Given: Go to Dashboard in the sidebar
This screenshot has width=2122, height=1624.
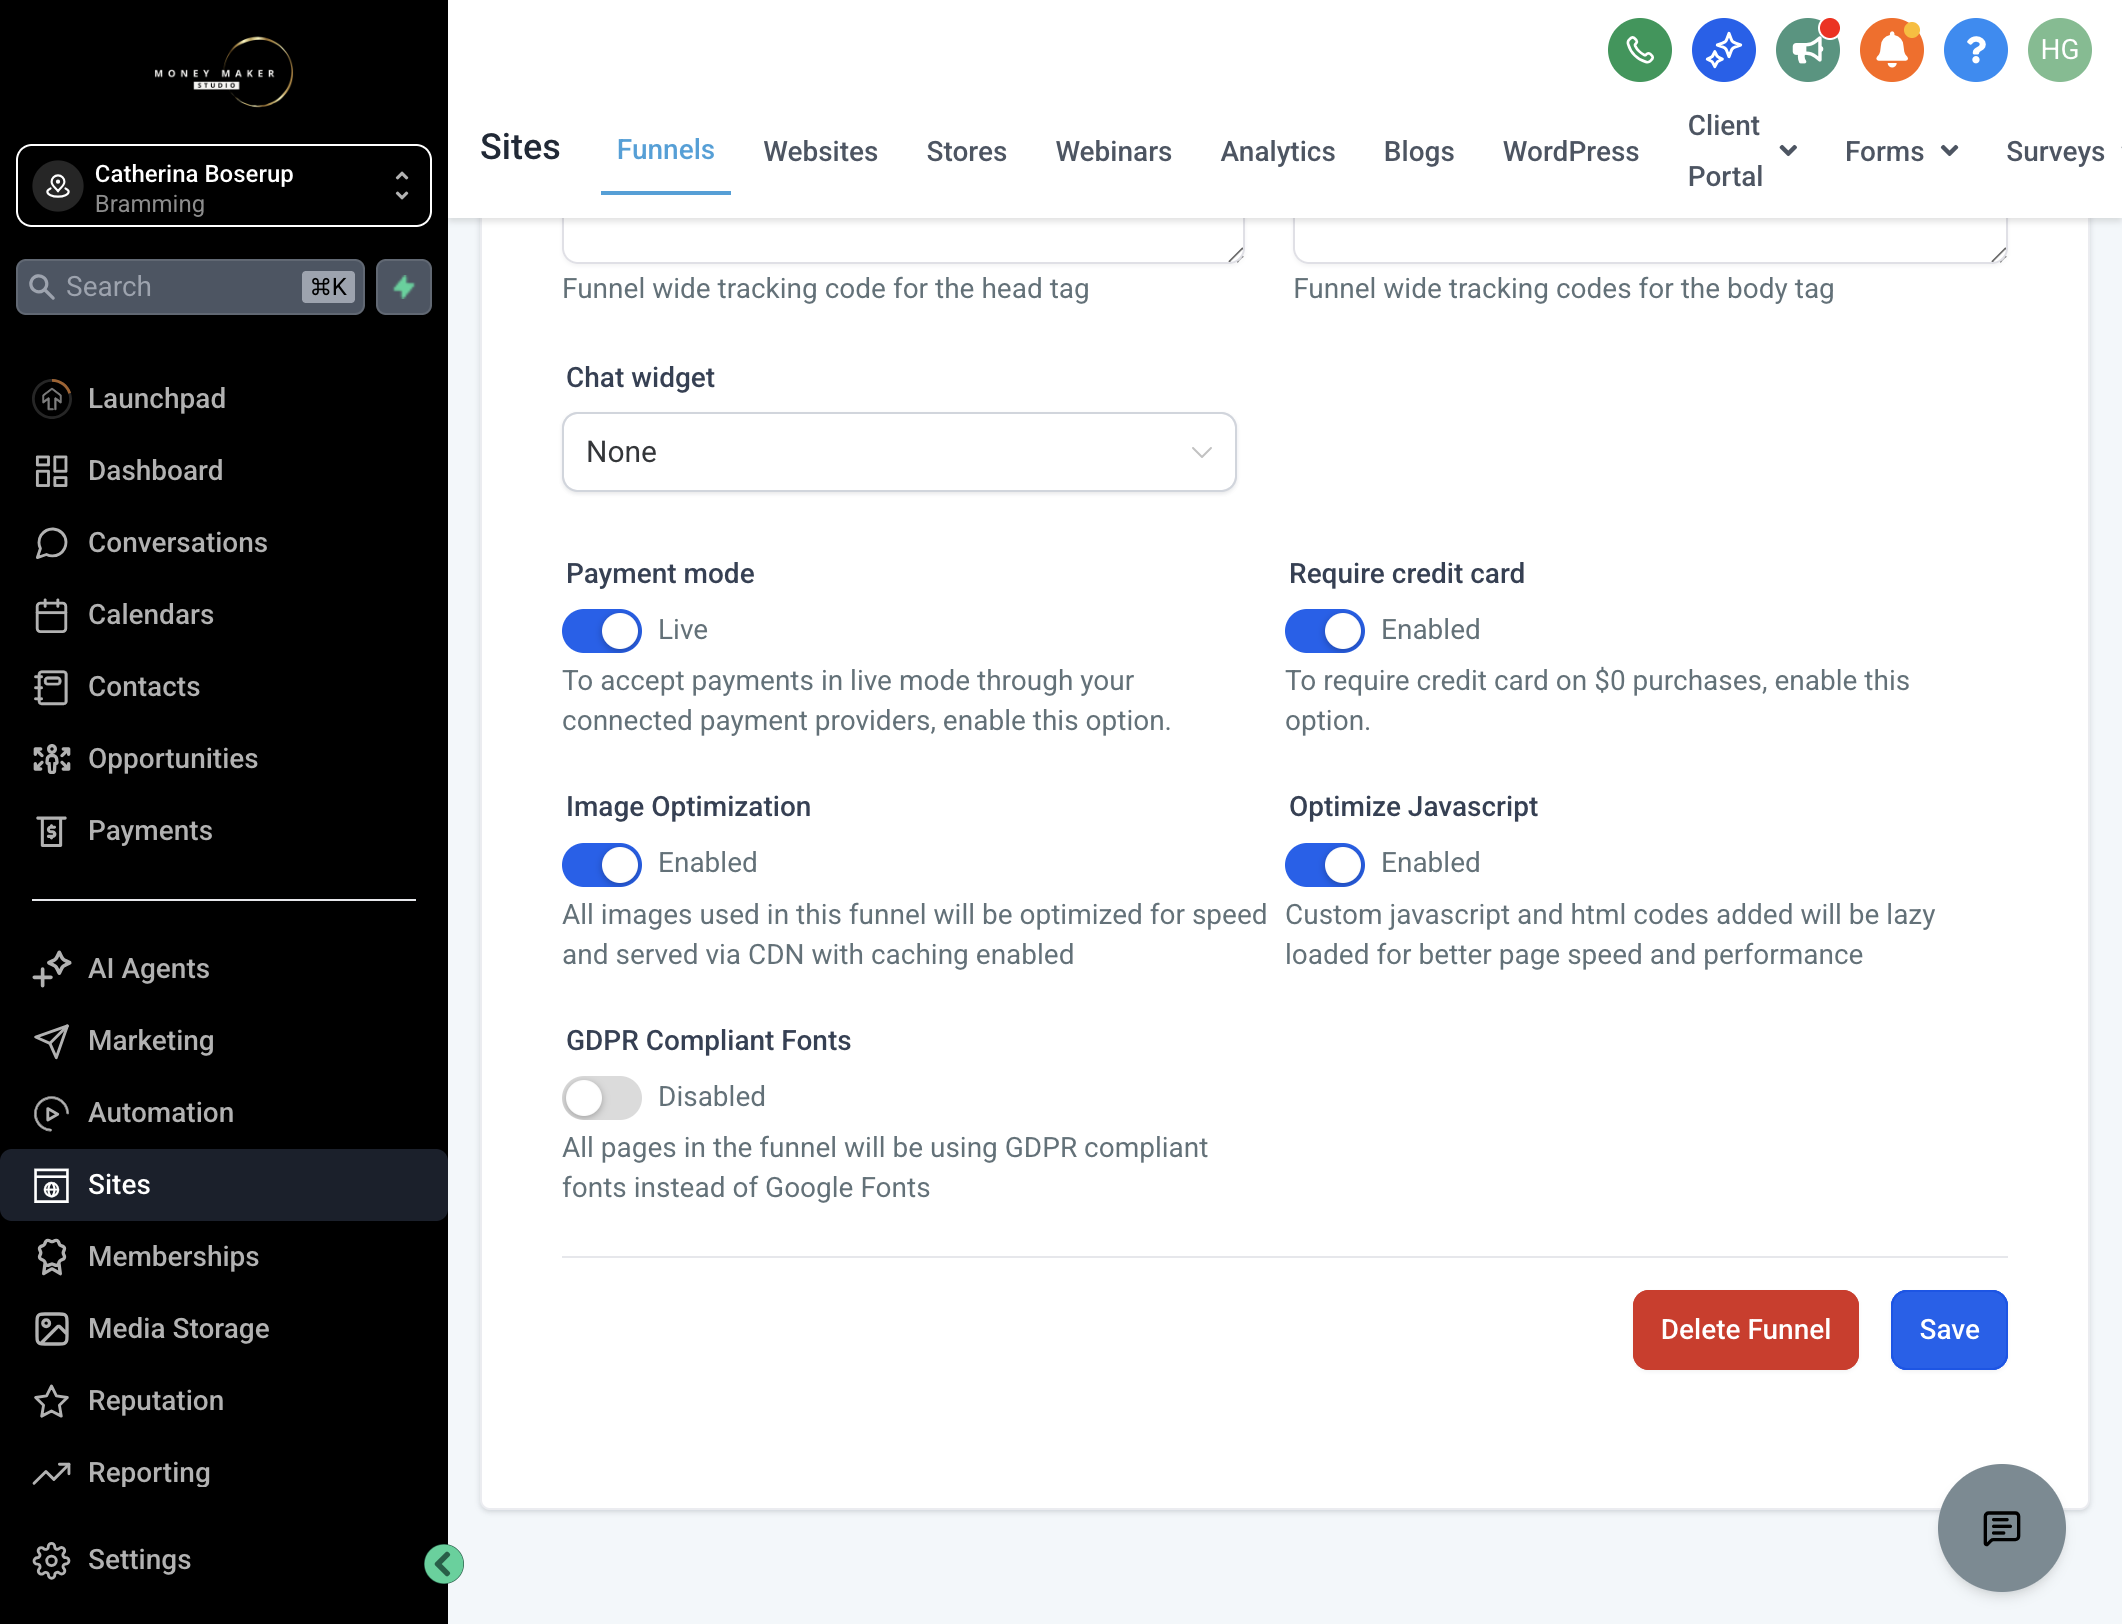Looking at the screenshot, I should (224, 470).
